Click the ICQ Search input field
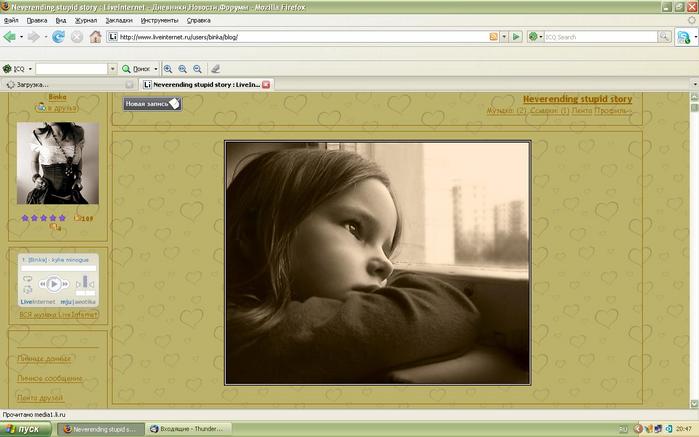 point(600,37)
